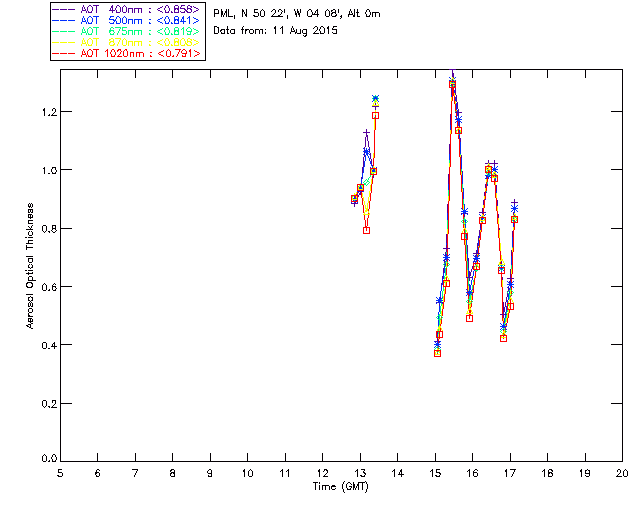Image resolution: width=640 pixels, height=512 pixels.
Task: Click the 'AOT 870nm : <0.806>' legend entry
Action: click(126, 42)
